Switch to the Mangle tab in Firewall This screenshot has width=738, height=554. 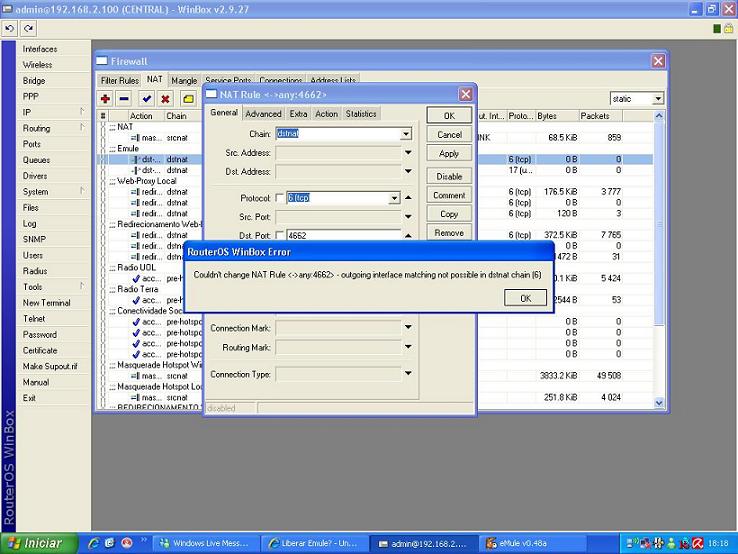click(184, 80)
